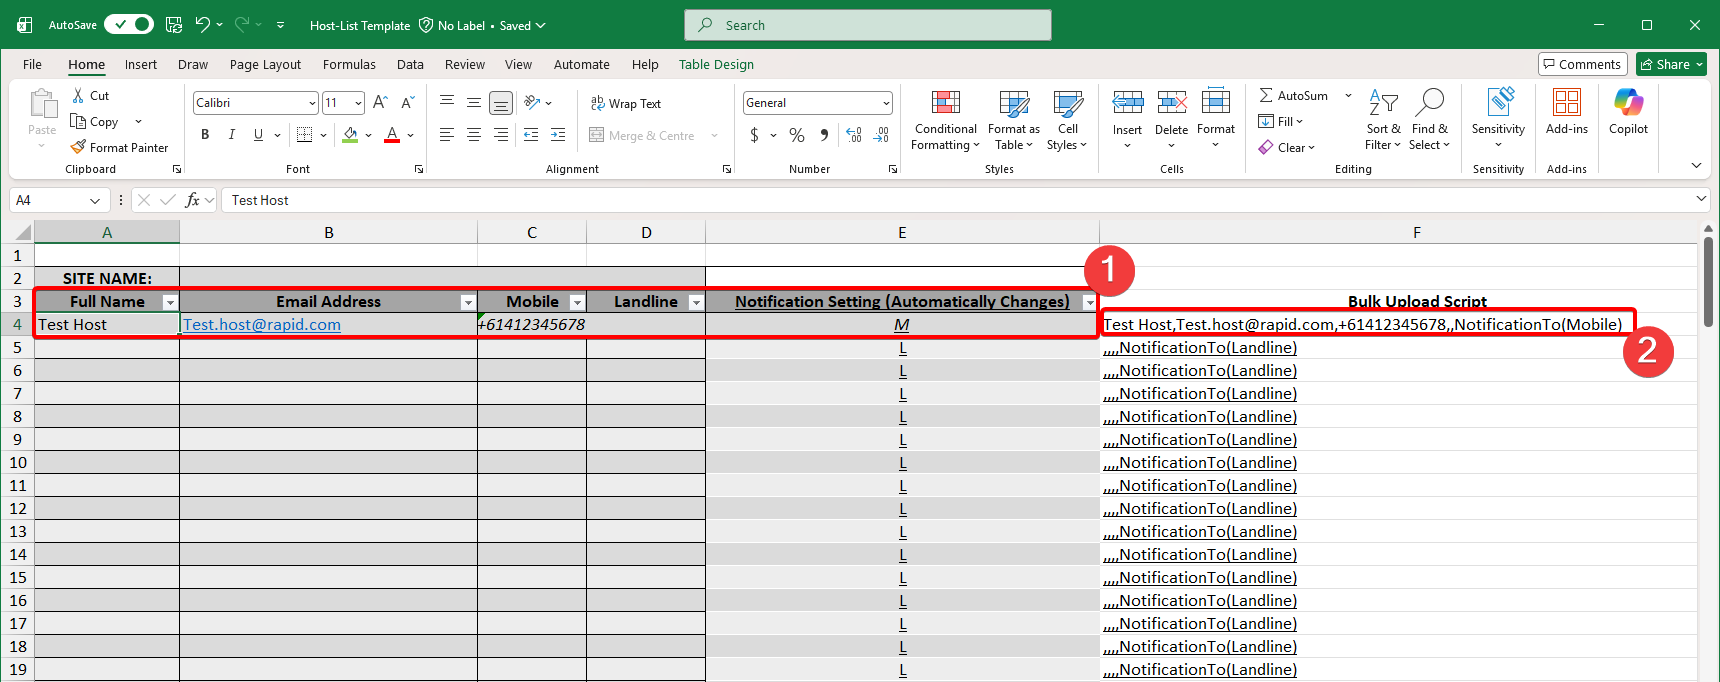Apply percent style number format
1720x682 pixels.
797,135
